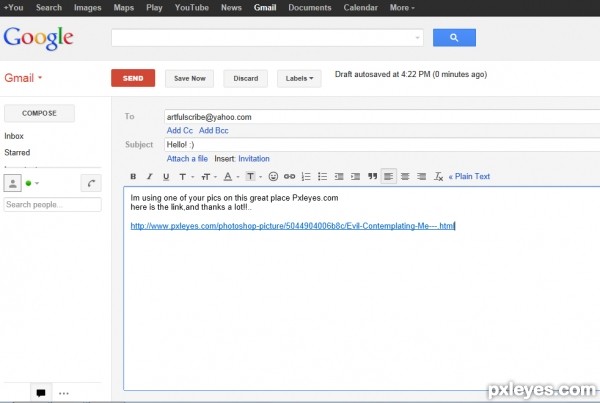Screen dimensions: 600x403
Task: Open the text highlight color T icon
Action: [250, 176]
